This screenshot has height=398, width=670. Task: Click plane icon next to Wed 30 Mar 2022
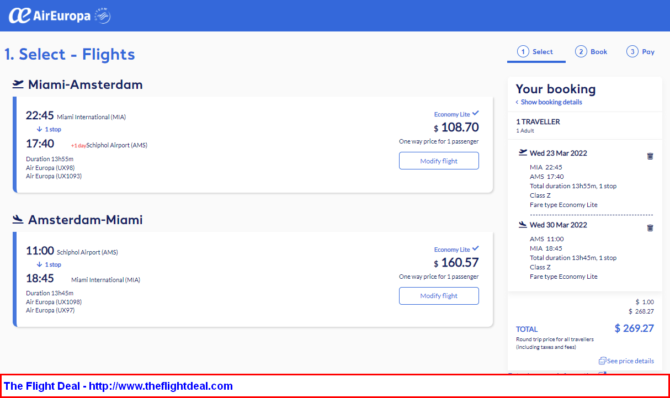pyautogui.click(x=523, y=224)
